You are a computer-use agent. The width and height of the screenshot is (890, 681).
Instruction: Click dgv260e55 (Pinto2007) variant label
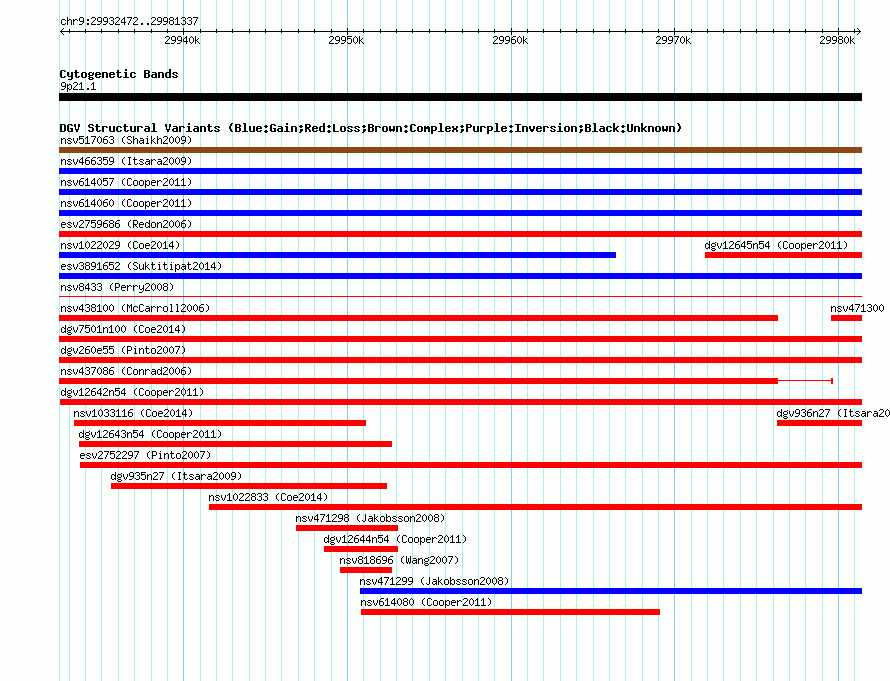coord(123,350)
